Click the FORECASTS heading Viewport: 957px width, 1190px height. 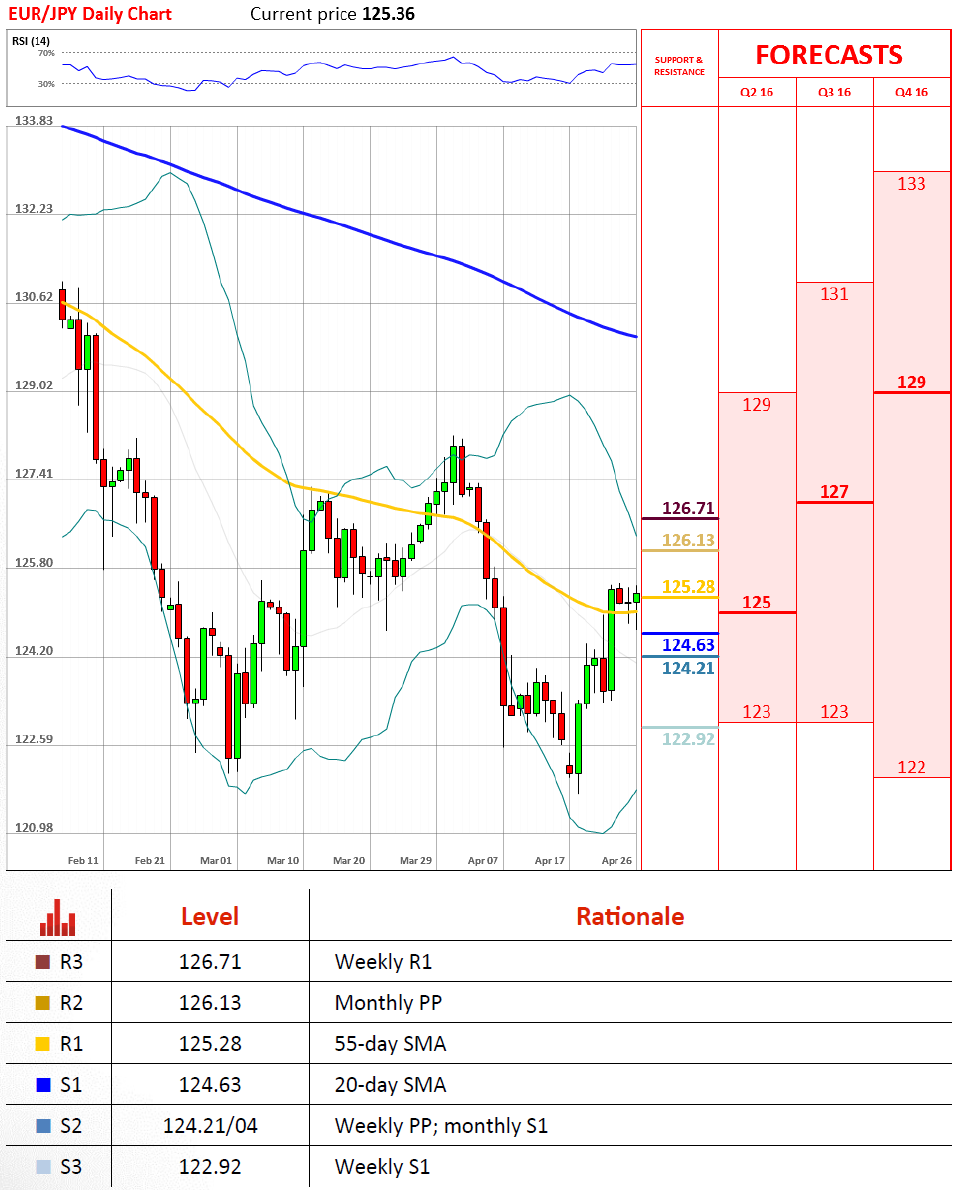point(829,55)
